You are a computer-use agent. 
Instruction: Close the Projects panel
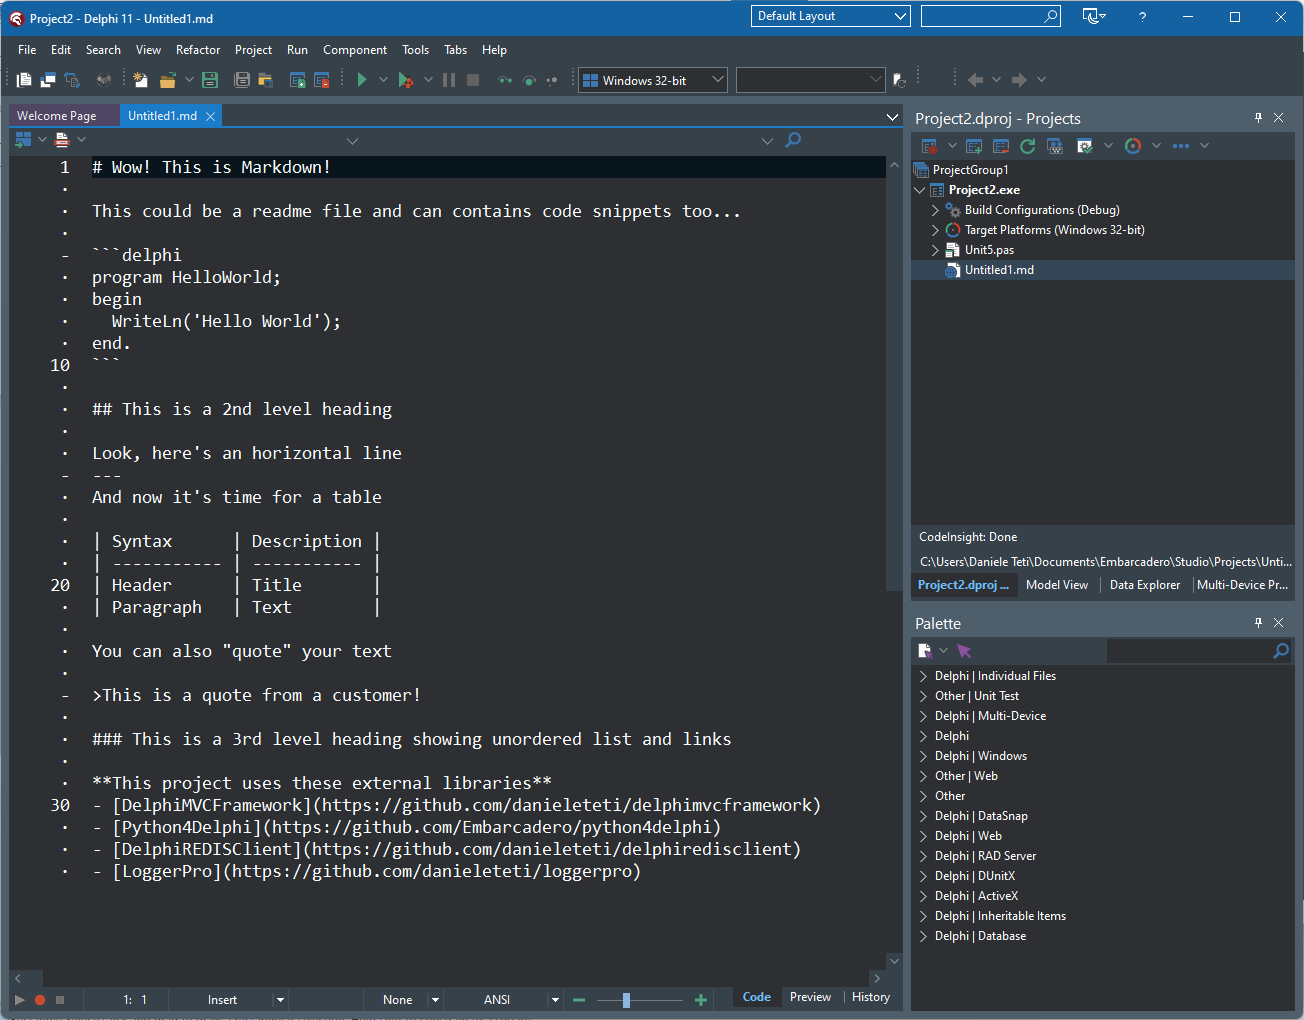click(1278, 118)
